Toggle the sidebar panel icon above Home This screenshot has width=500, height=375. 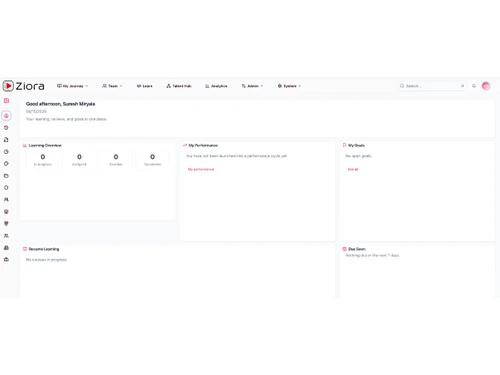coord(6,101)
